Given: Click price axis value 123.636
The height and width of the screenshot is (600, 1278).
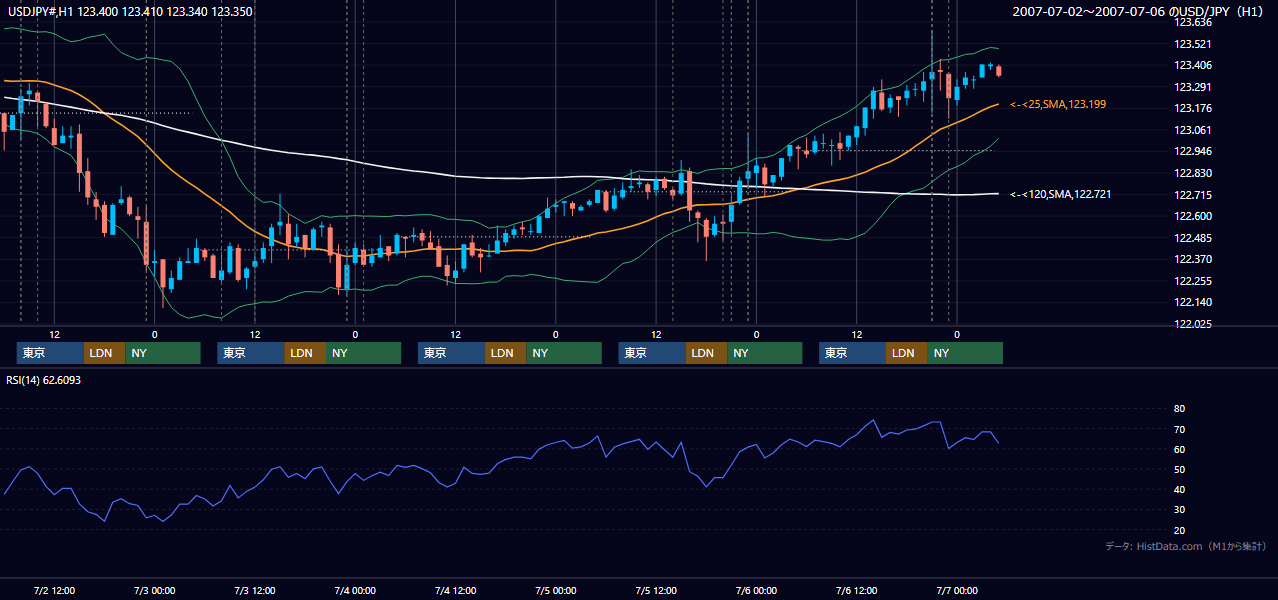Looking at the screenshot, I should click(1192, 22).
